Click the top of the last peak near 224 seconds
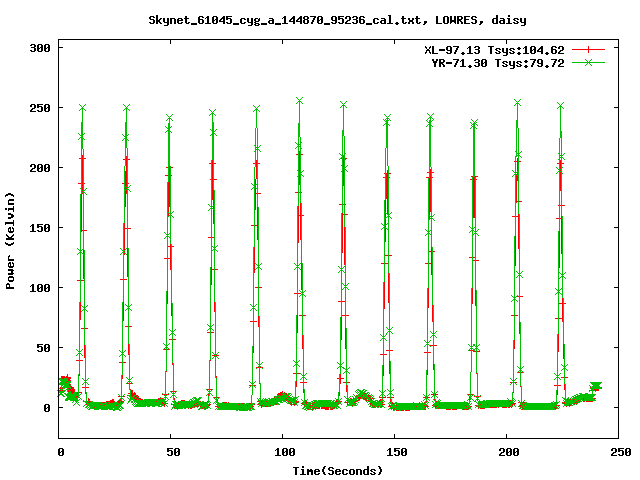 560,106
